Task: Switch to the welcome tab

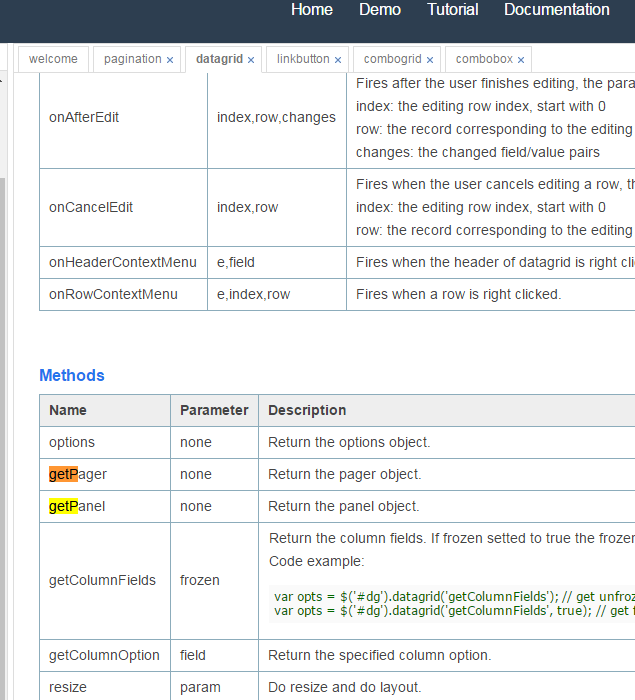Action: 53,59
